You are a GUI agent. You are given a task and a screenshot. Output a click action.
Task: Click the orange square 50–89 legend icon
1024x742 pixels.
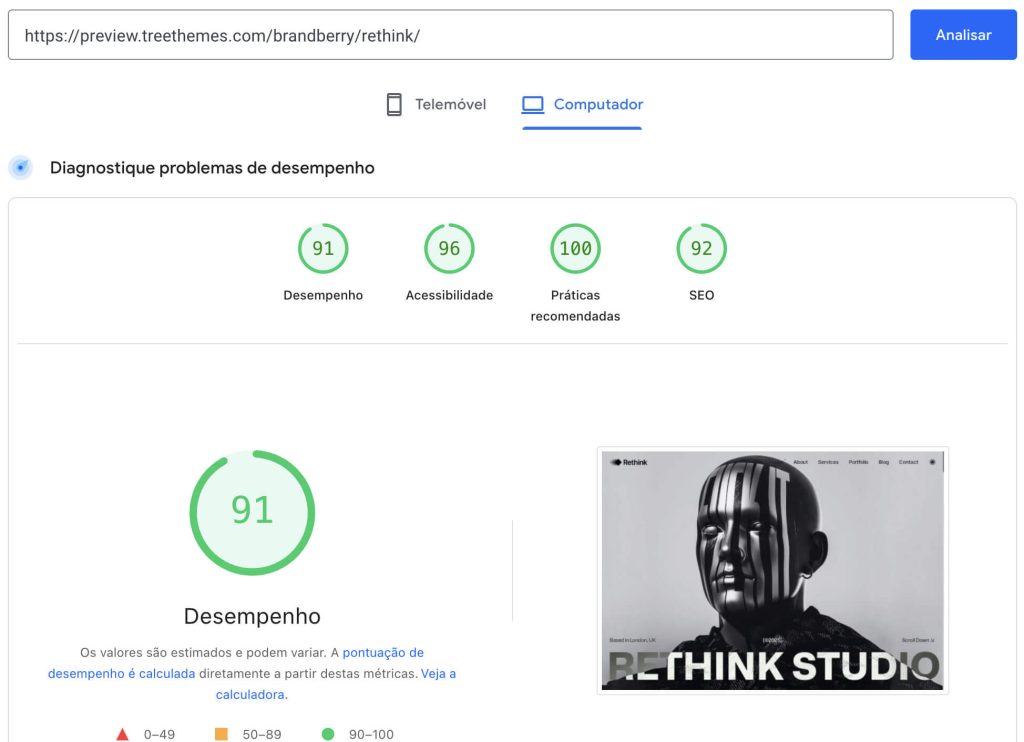[x=221, y=734]
